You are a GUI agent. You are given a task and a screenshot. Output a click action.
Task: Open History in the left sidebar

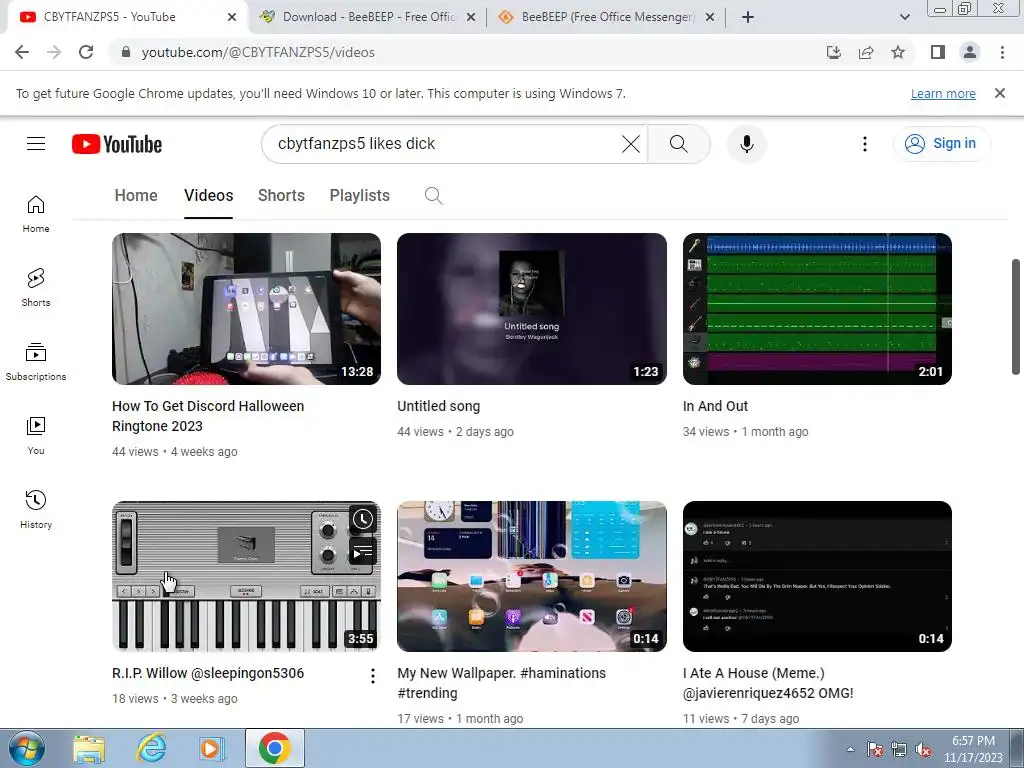[36, 509]
